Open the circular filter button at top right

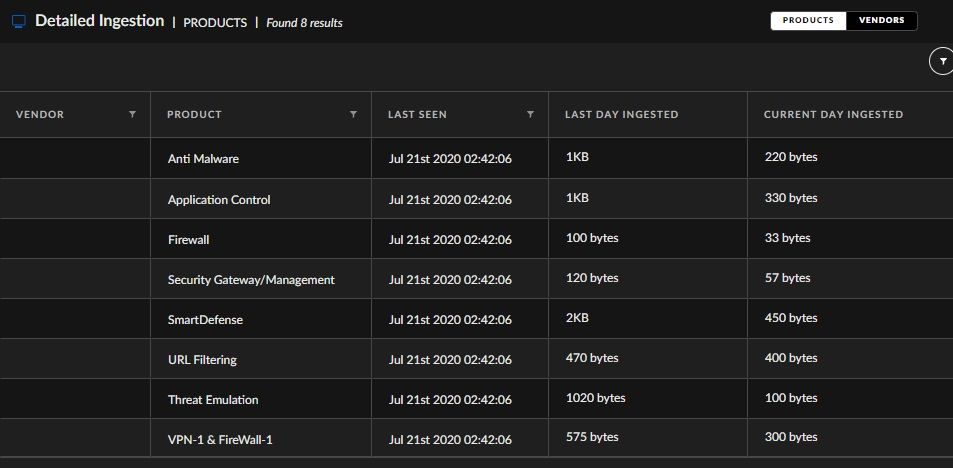(940, 62)
